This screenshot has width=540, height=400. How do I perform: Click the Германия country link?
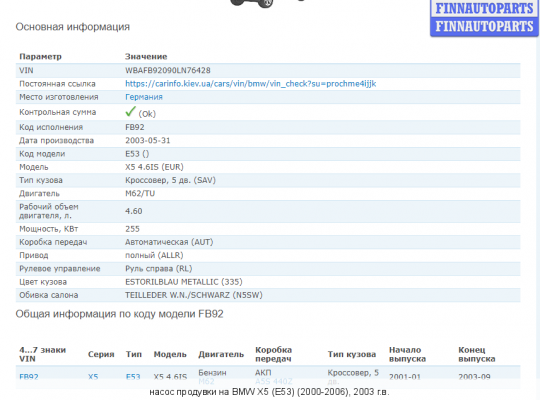pos(144,97)
